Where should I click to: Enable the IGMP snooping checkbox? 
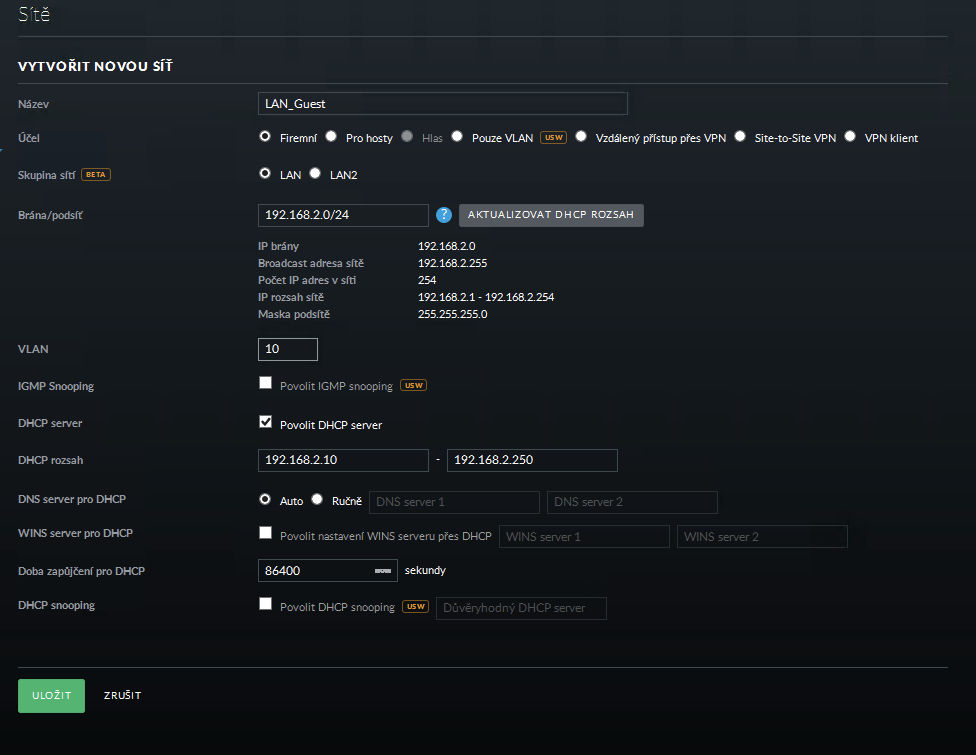click(265, 384)
